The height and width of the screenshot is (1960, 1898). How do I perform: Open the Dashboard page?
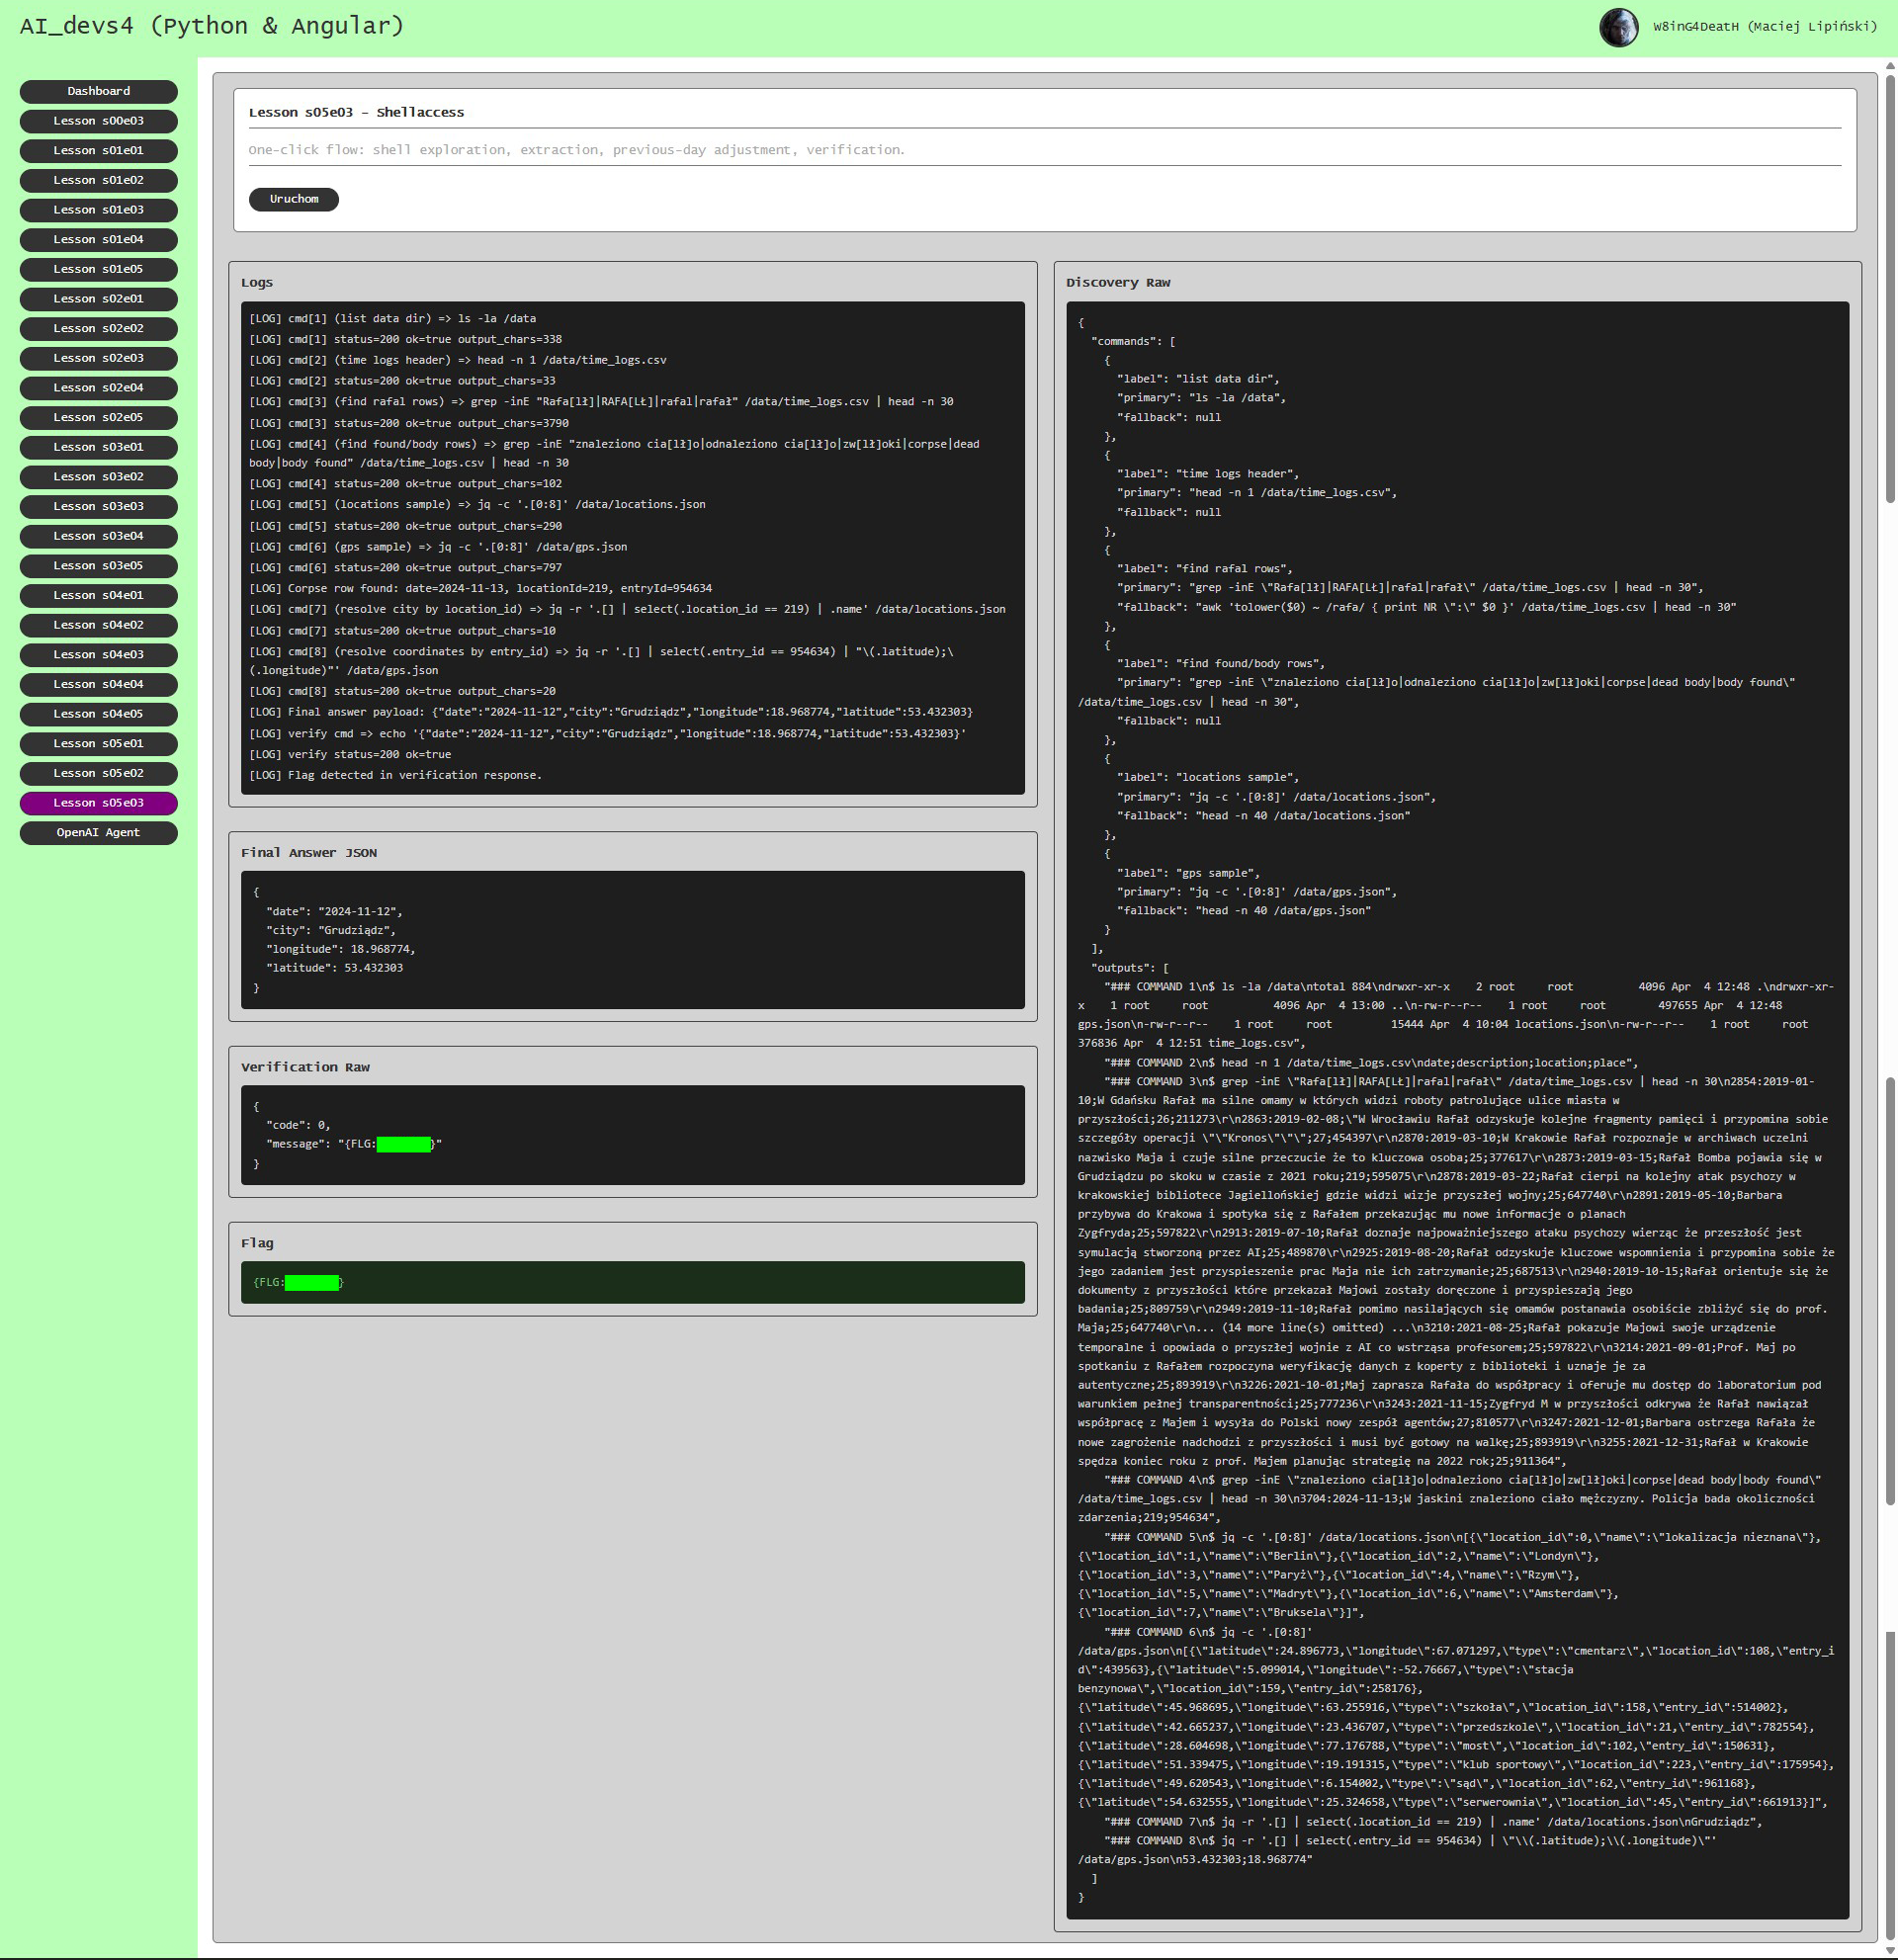tap(98, 91)
